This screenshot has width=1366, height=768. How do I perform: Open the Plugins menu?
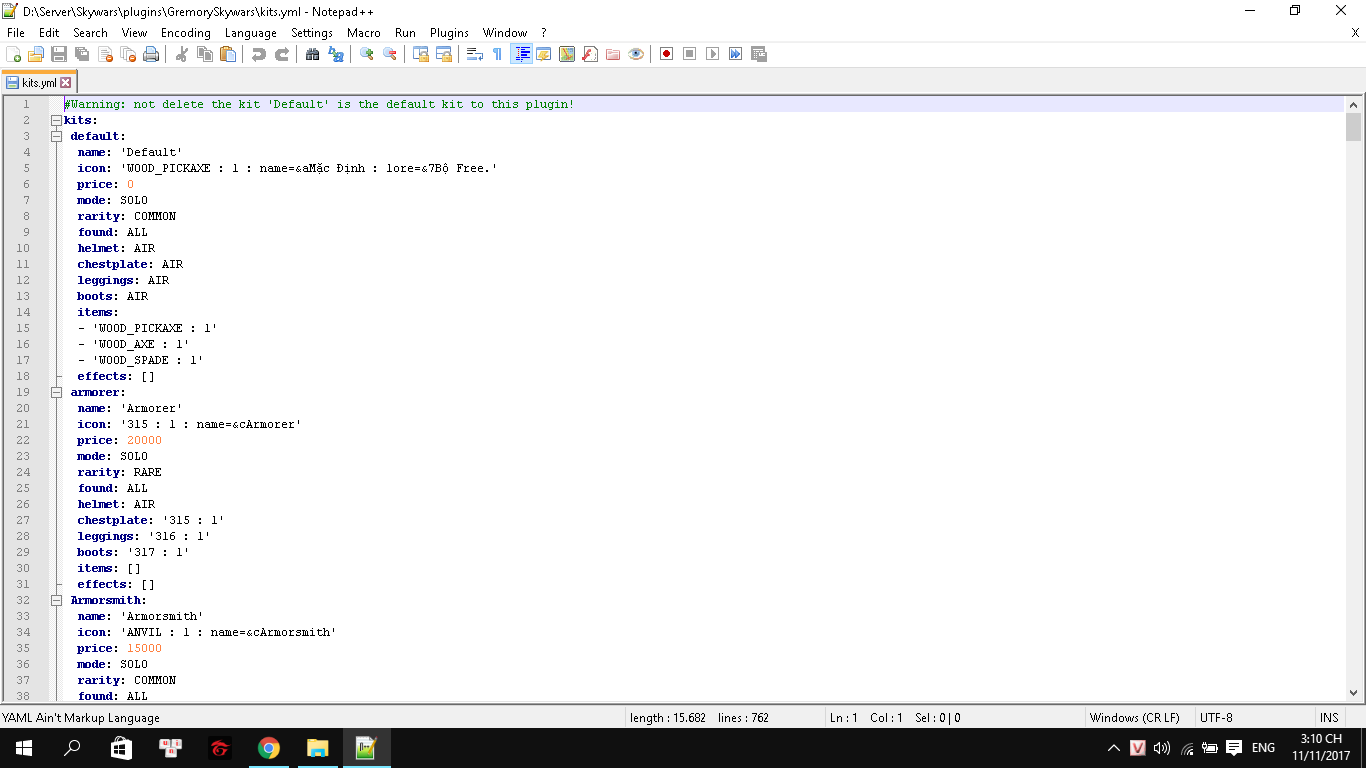pyautogui.click(x=449, y=33)
